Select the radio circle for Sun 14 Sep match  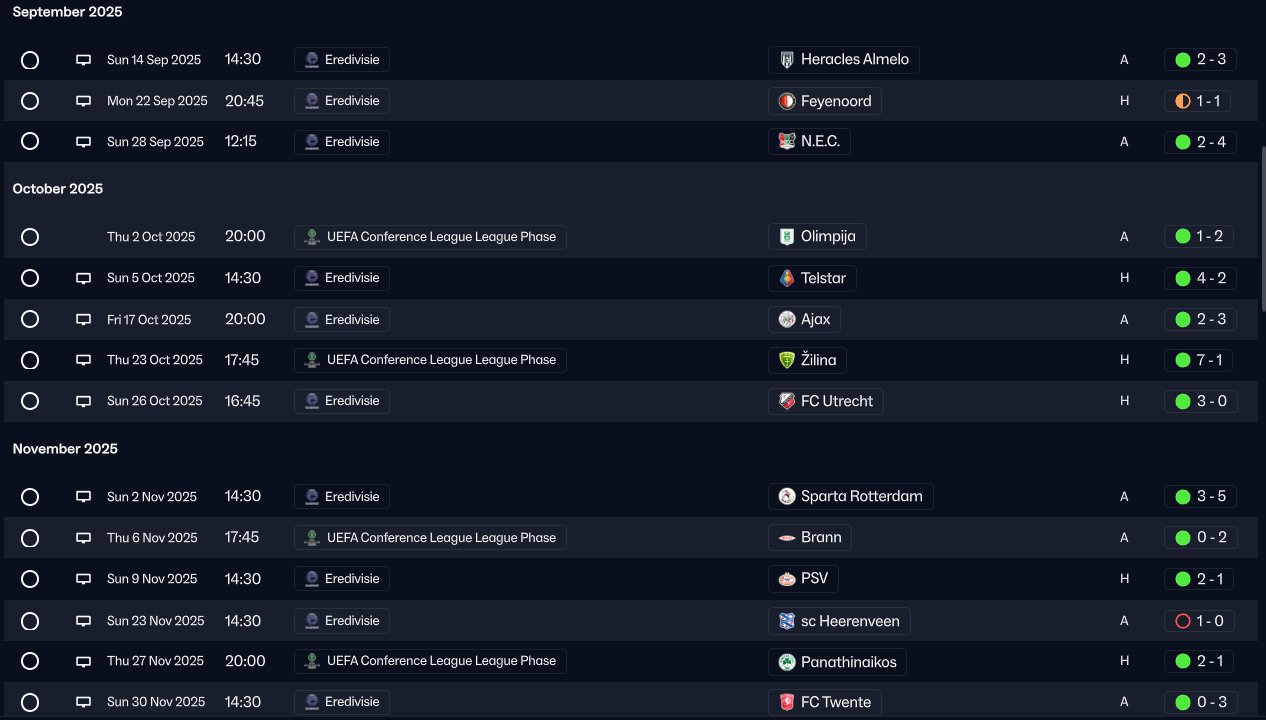[x=30, y=60]
